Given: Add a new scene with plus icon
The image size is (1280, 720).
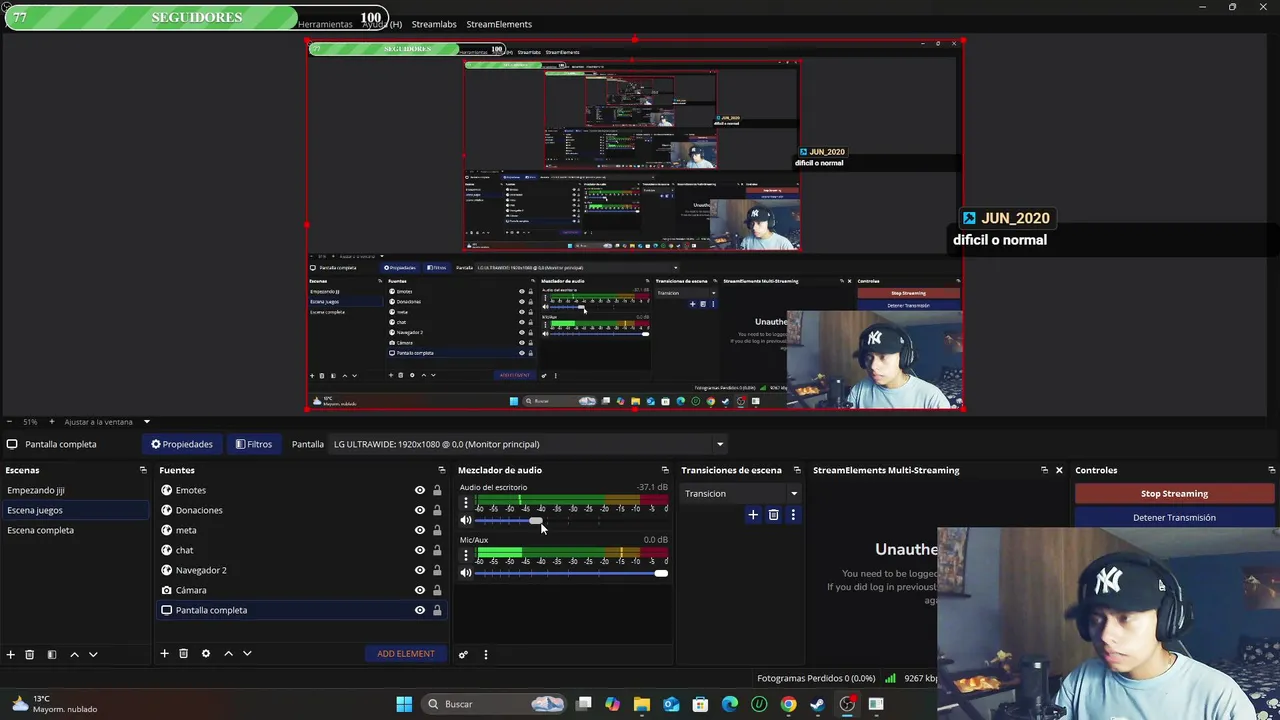Looking at the screenshot, I should point(10,654).
